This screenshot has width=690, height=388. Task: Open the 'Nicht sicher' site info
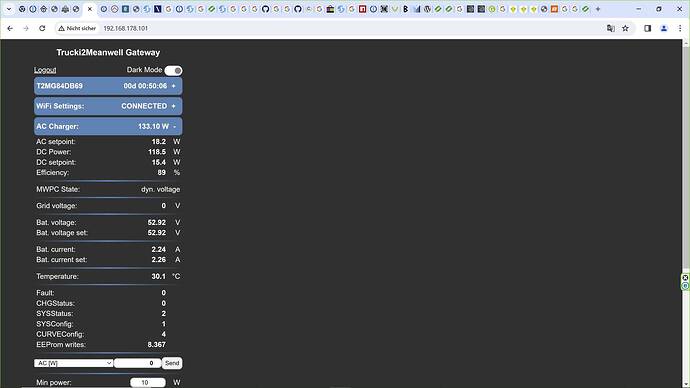click(x=77, y=28)
